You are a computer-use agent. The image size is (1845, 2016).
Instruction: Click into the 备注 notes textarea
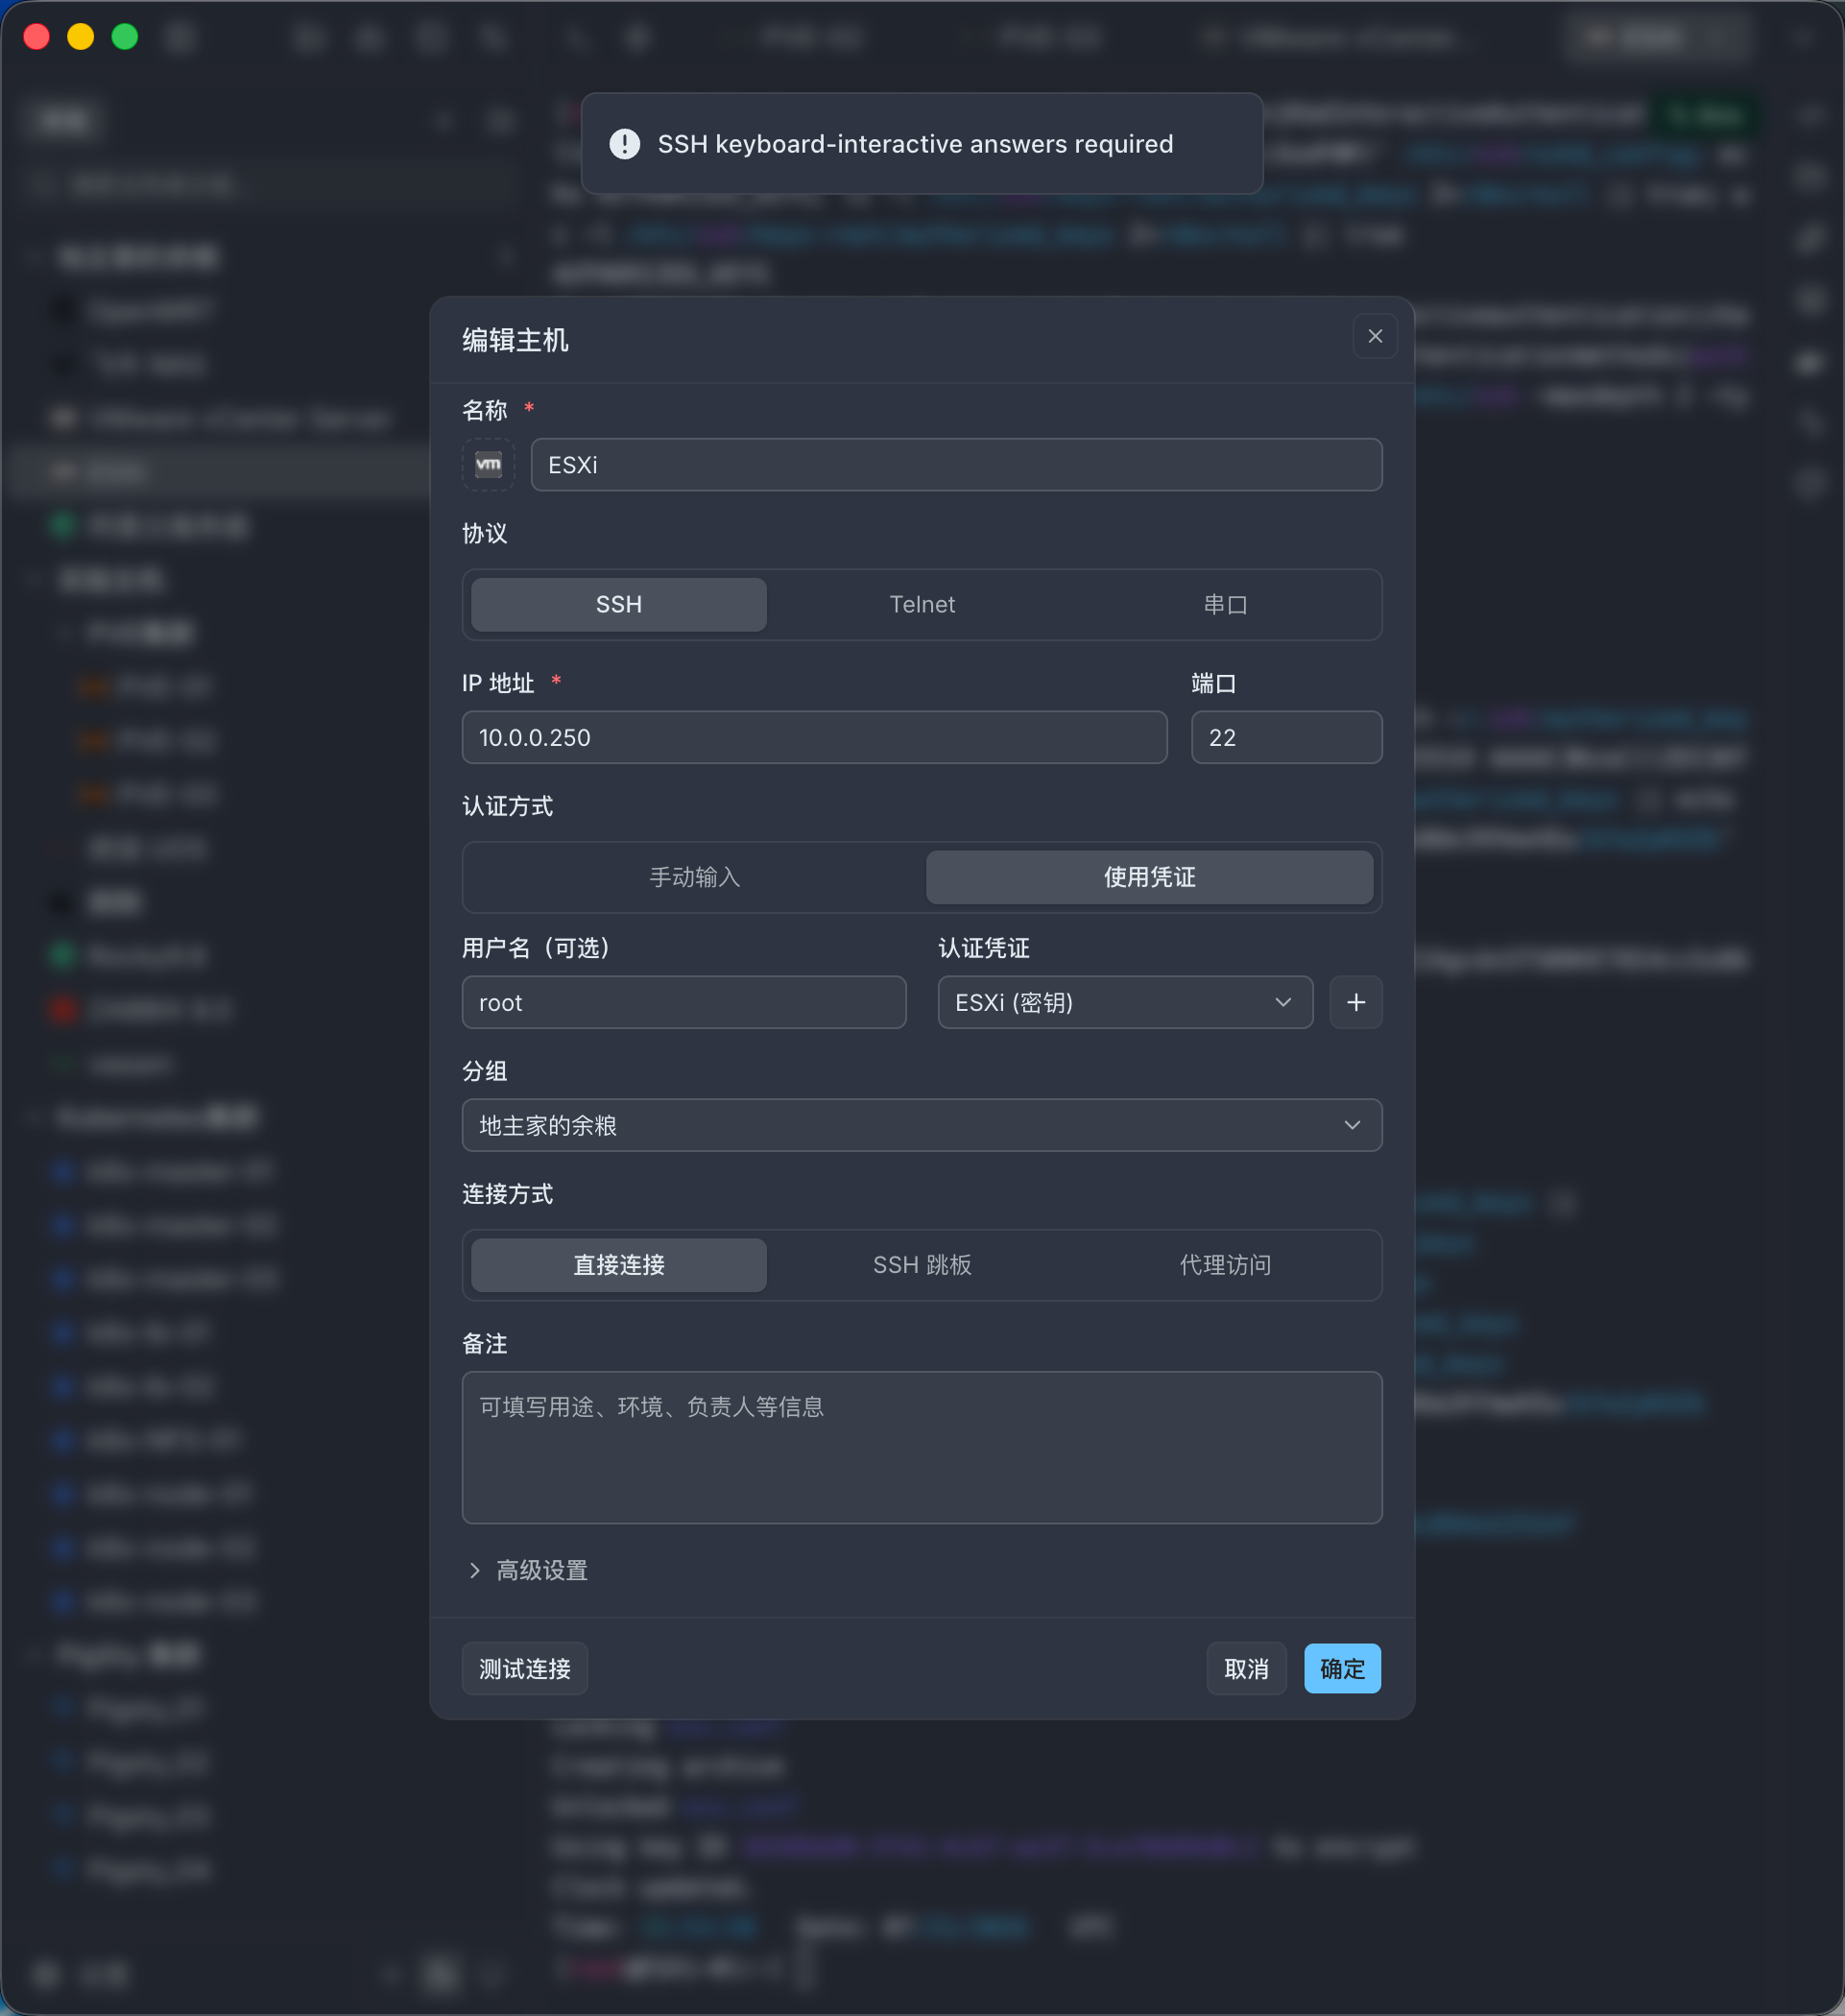point(922,1447)
